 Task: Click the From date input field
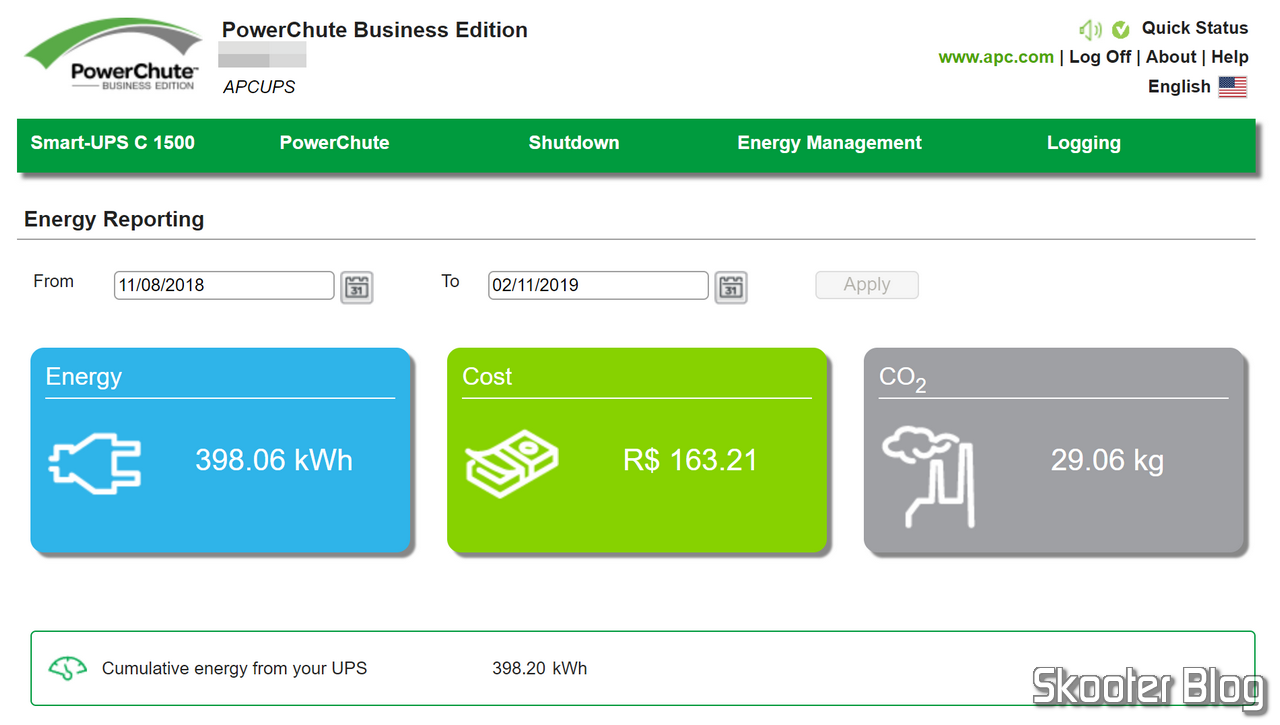(x=224, y=285)
